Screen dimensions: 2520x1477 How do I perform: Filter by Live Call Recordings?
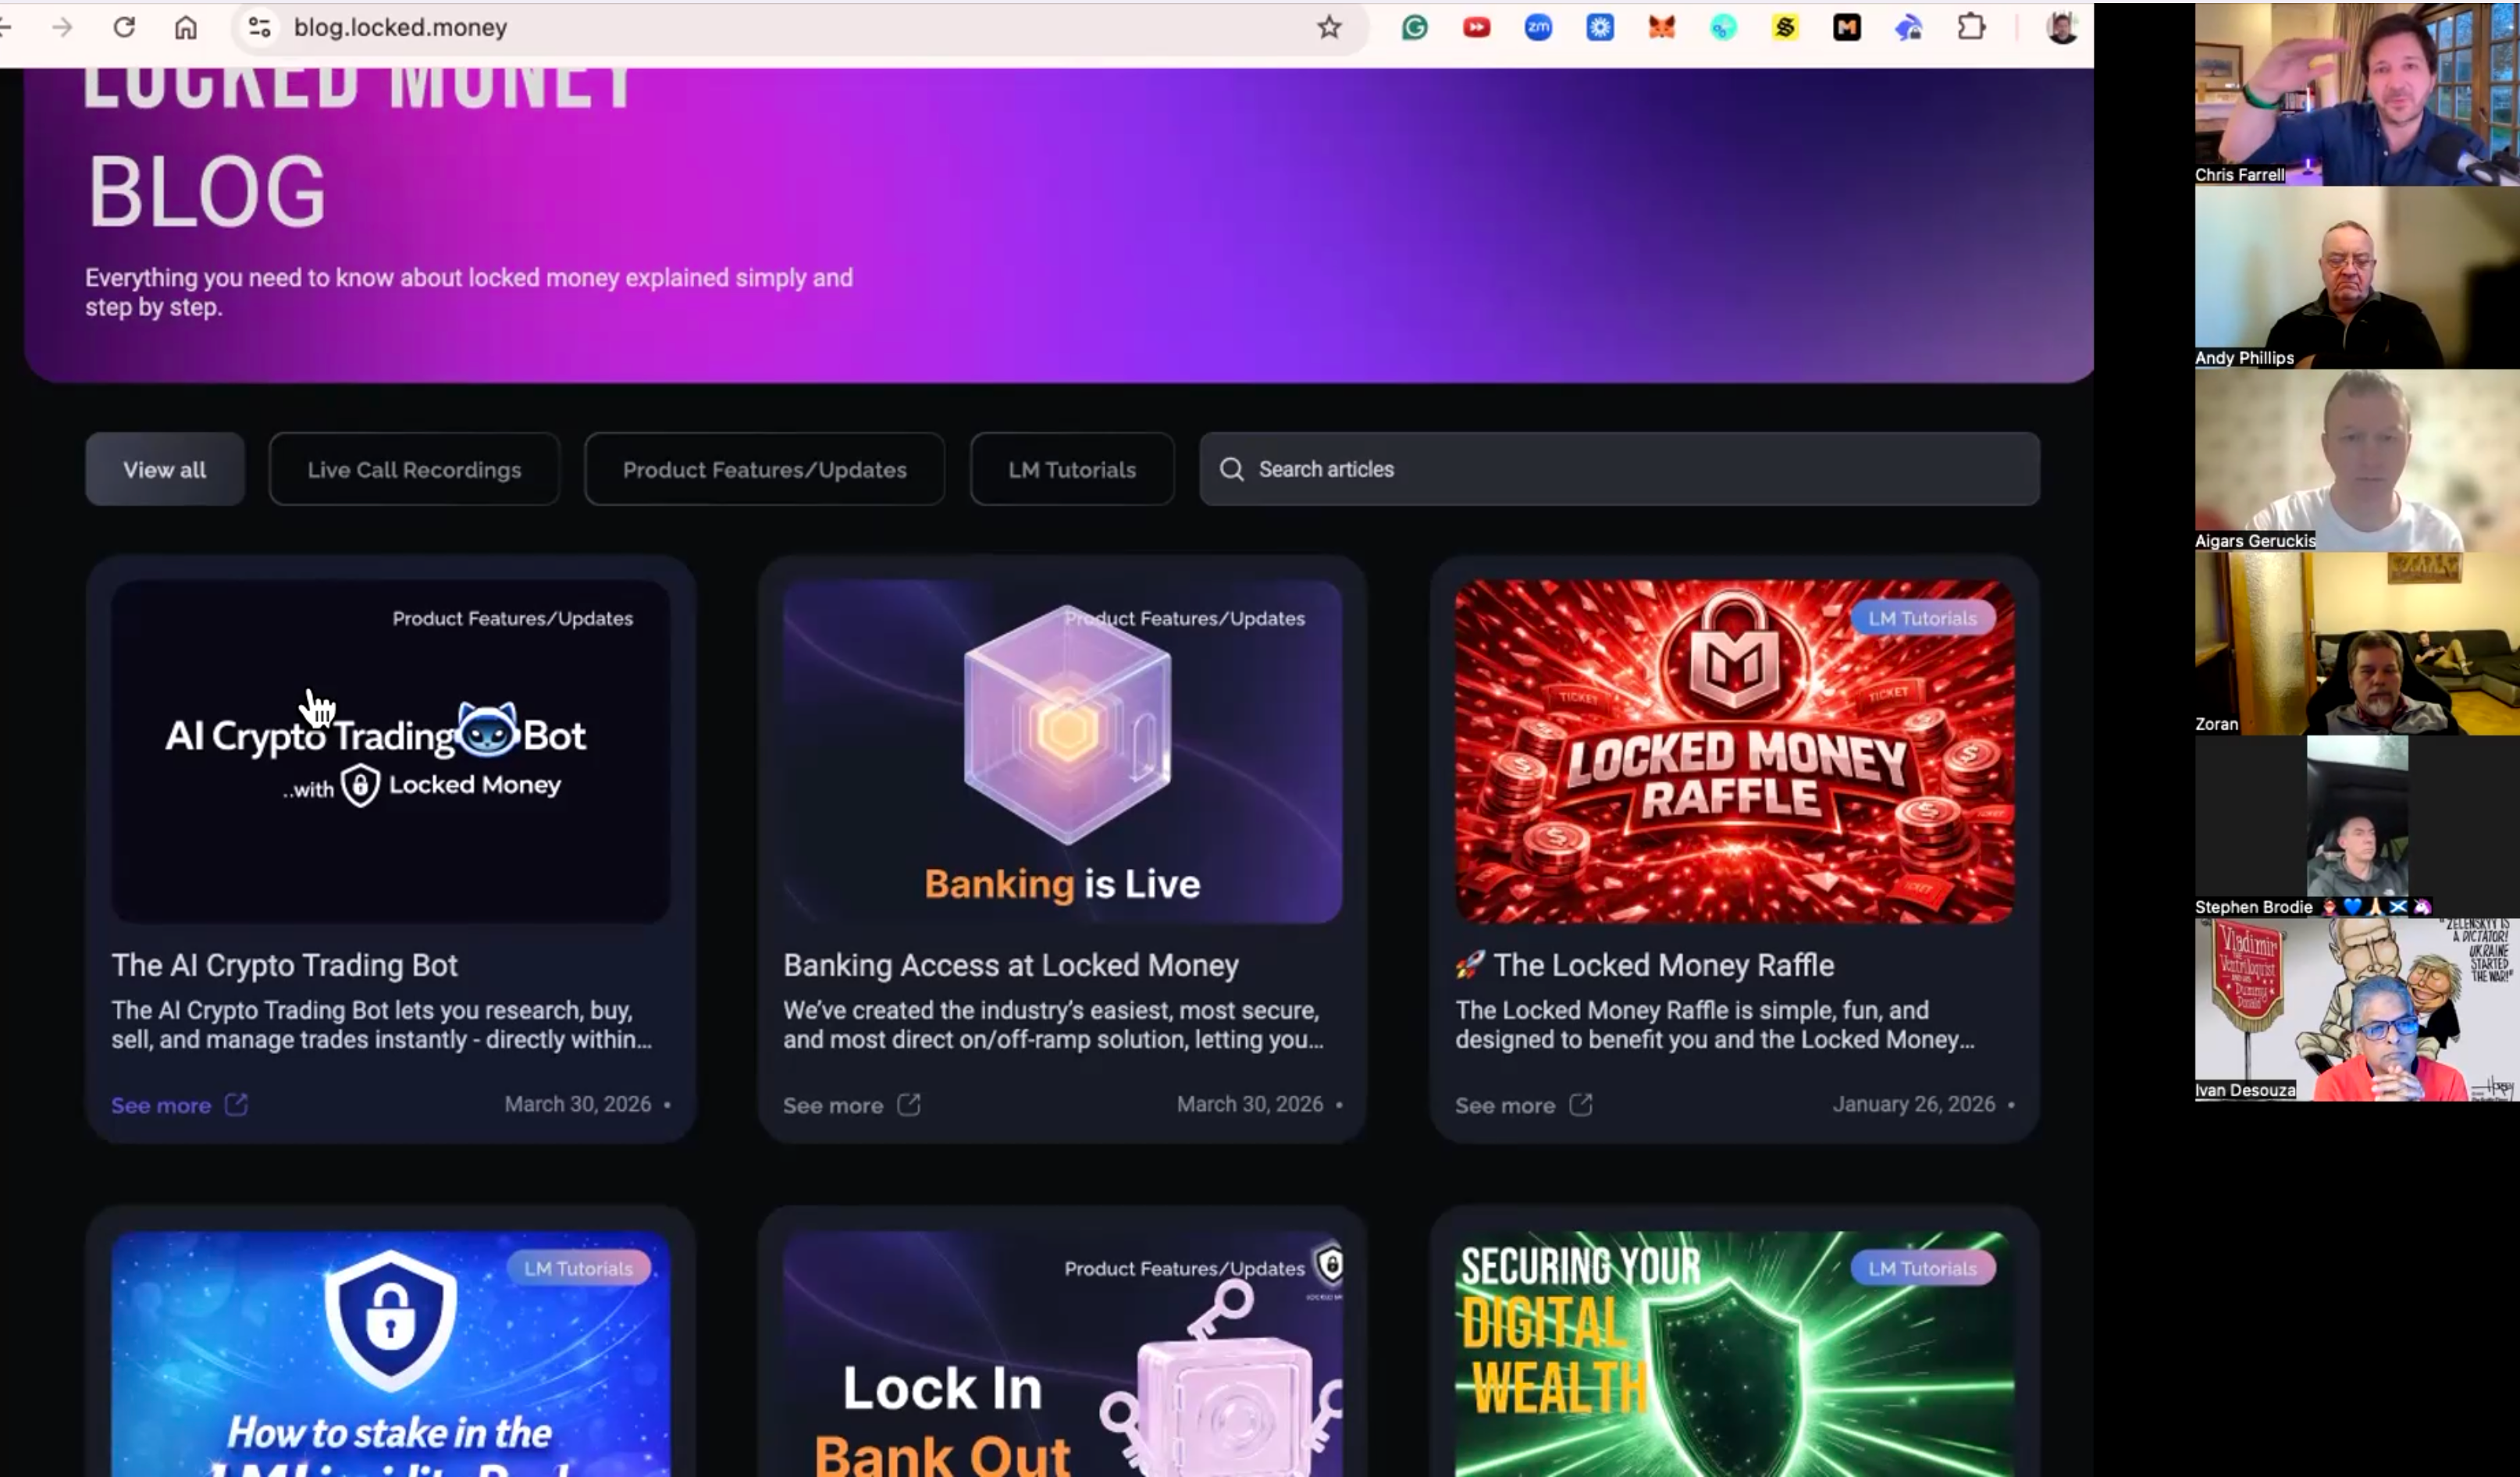coord(414,469)
